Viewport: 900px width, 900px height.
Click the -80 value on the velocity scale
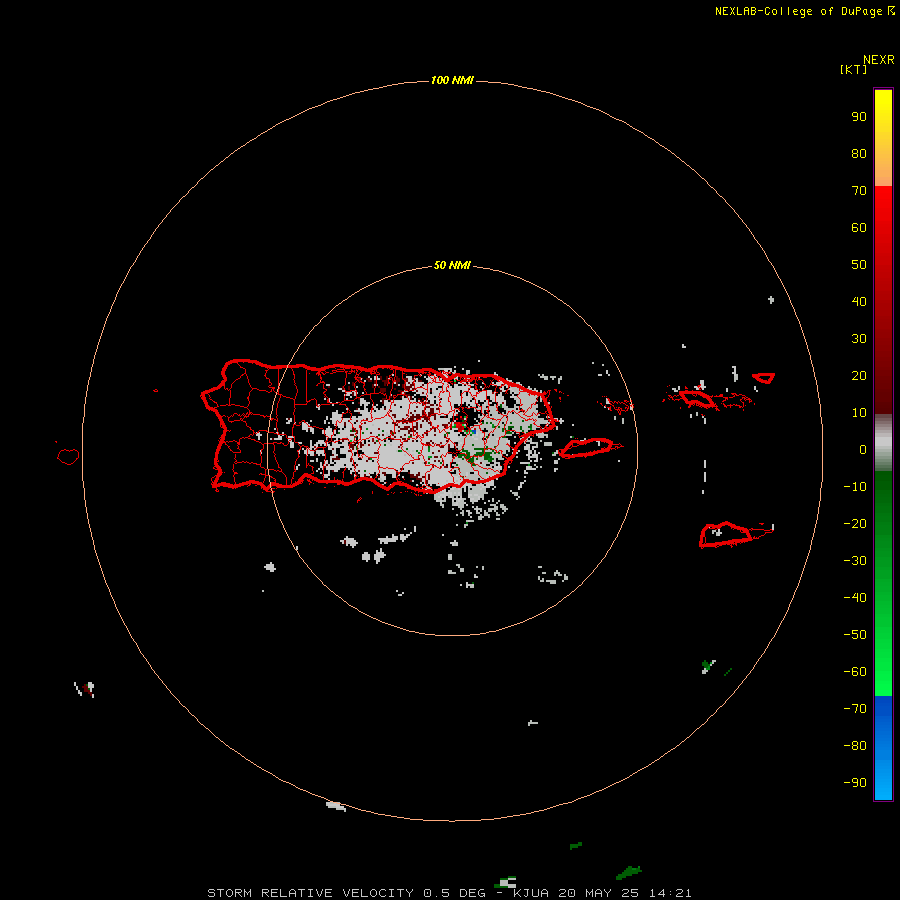tap(855, 746)
